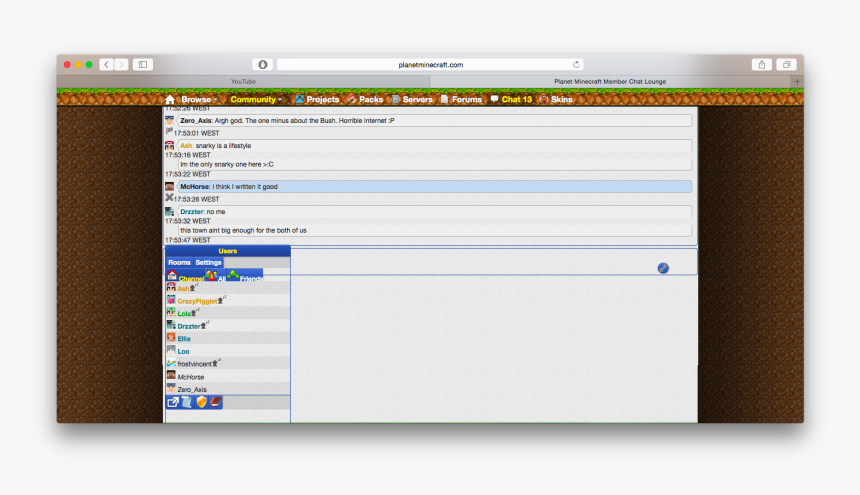Click McHorse name in highlighted message
This screenshot has width=860, height=495.
pos(195,187)
